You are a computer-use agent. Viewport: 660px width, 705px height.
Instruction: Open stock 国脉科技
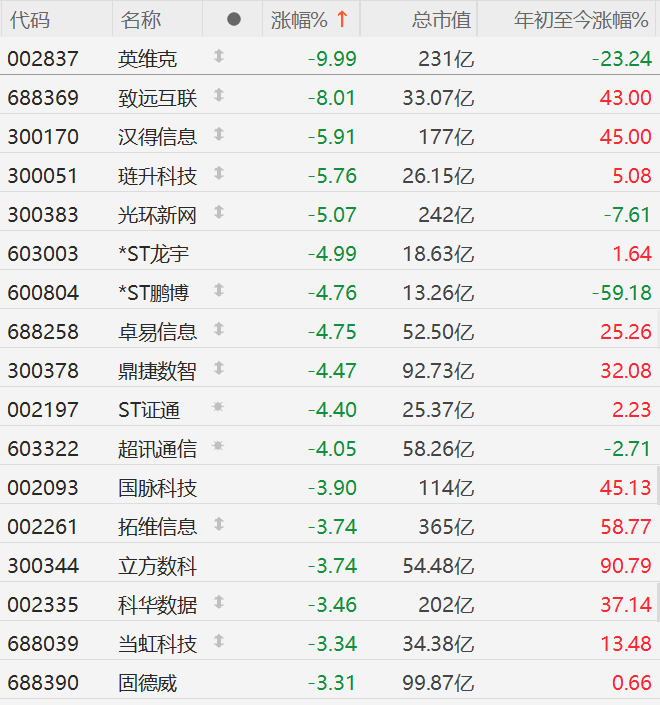[157, 488]
